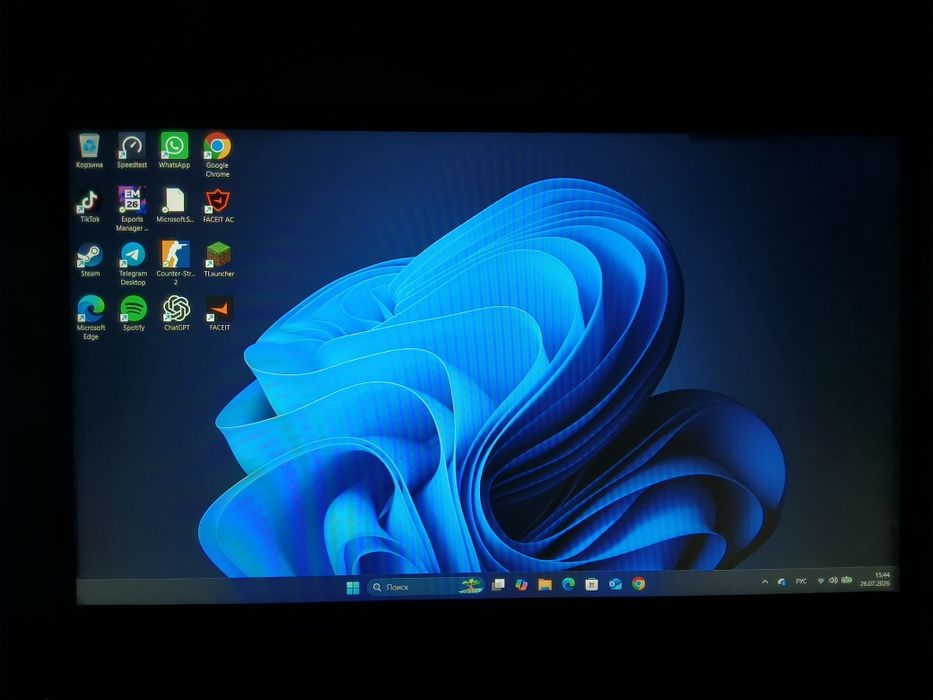Image resolution: width=933 pixels, height=700 pixels.
Task: Select the Counter-Strike 2 desktop icon
Action: [176, 264]
